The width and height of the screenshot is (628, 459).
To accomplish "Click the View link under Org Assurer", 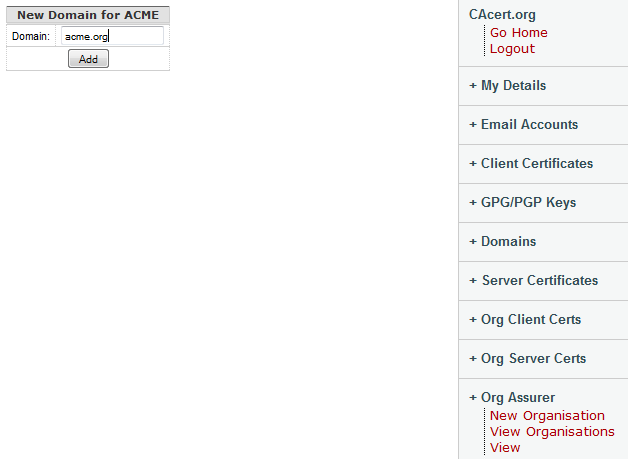I will tap(505, 448).
